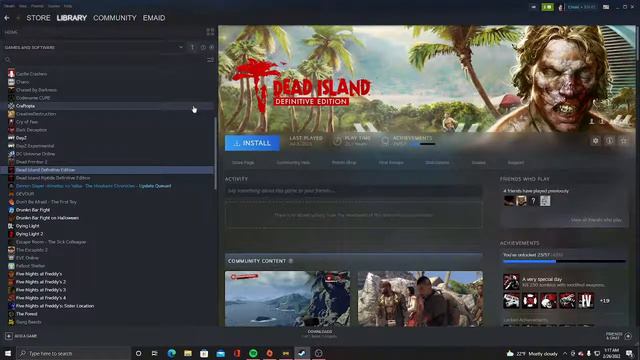
Task: Open Friends & Chat
Action: tap(618, 336)
